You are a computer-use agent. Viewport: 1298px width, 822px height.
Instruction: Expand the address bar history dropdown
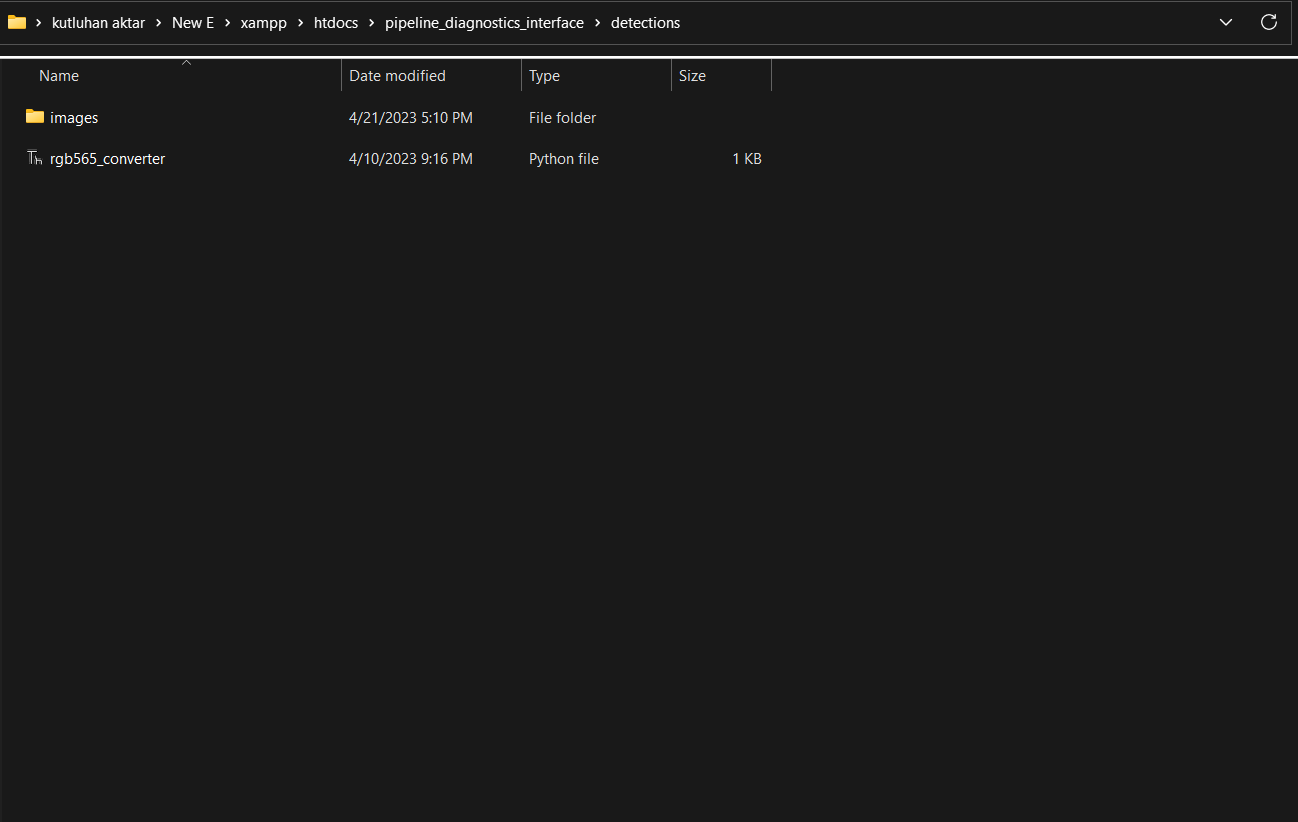[x=1225, y=21]
